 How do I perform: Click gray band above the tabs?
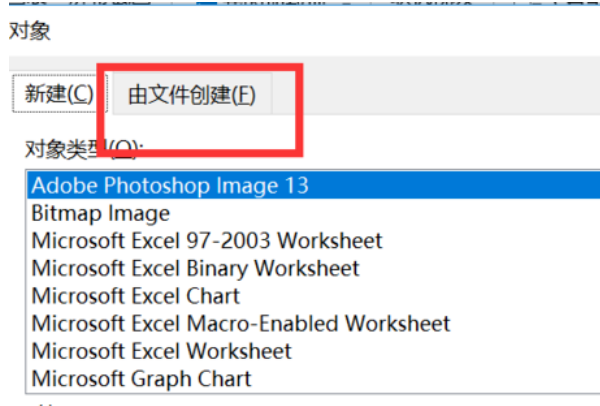(x=304, y=63)
